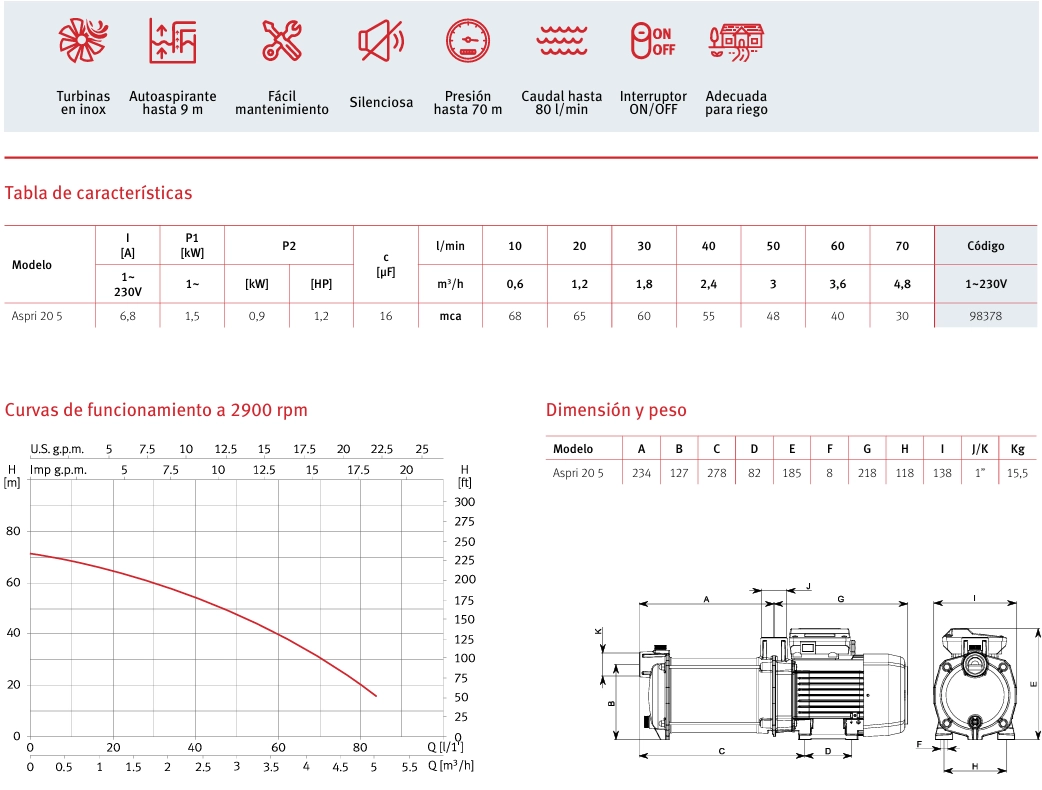Click the ON/OFF switch icon
Viewport: 1042px width, 790px height.
point(653,41)
